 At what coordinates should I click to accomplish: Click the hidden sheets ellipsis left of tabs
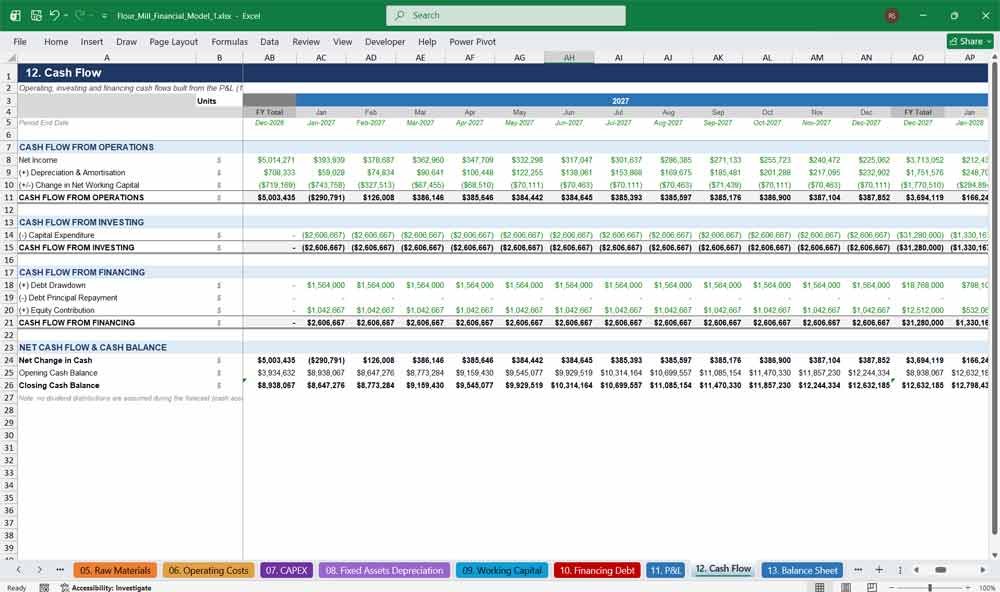pyautogui.click(x=60, y=570)
